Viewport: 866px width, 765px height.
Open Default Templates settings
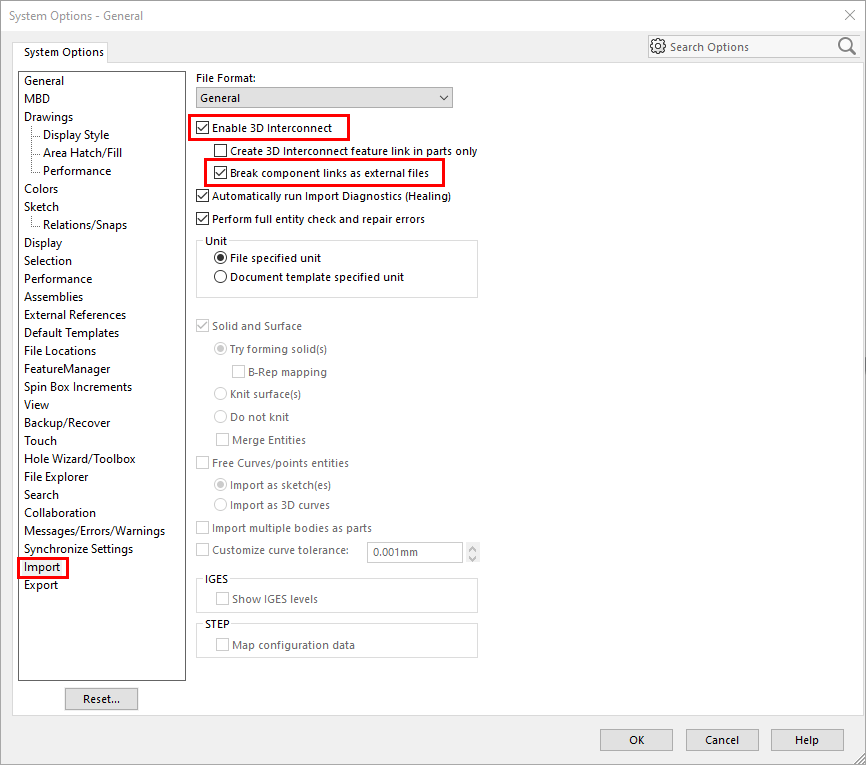72,333
